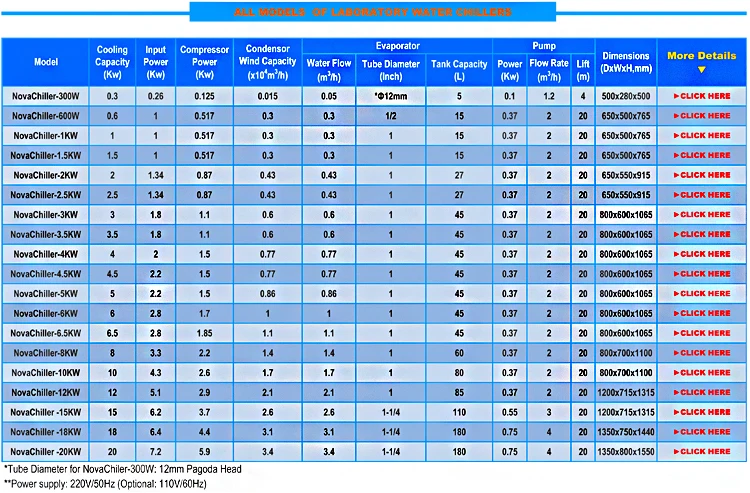Screen dimensions: 750x493
Task: Select the NovaChiller-300W model name
Action: (46, 96)
